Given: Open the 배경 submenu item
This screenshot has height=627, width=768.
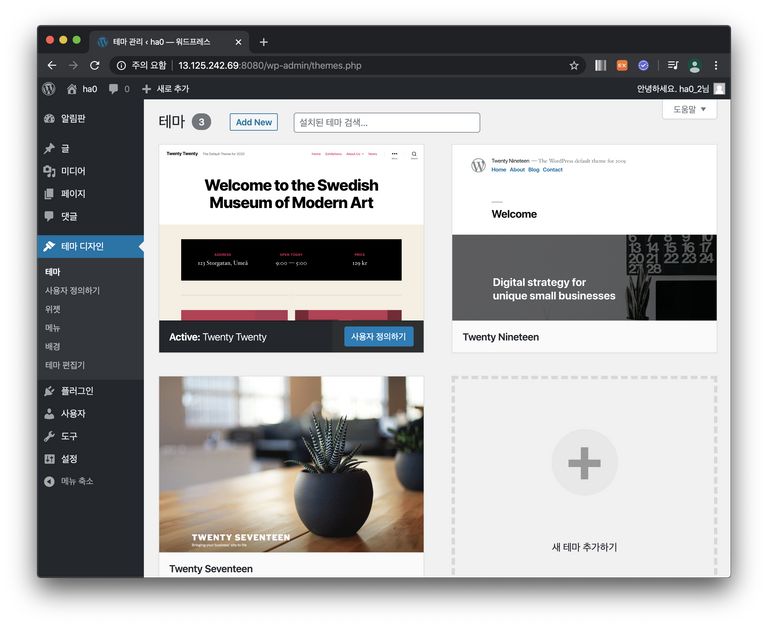Looking at the screenshot, I should tap(52, 346).
